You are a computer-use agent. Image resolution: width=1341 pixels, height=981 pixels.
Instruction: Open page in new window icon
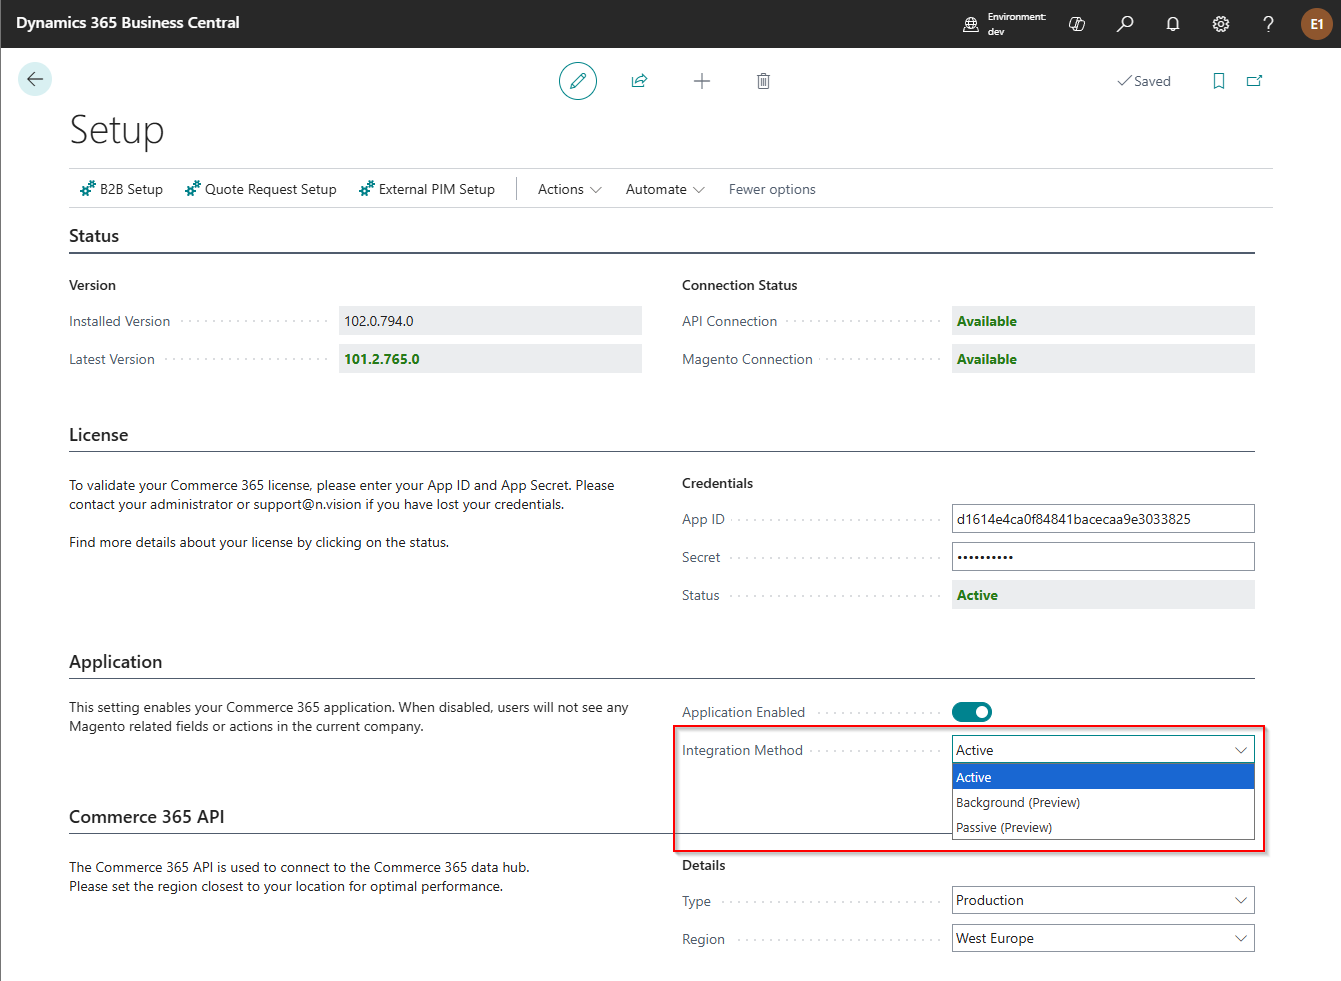pos(1254,81)
